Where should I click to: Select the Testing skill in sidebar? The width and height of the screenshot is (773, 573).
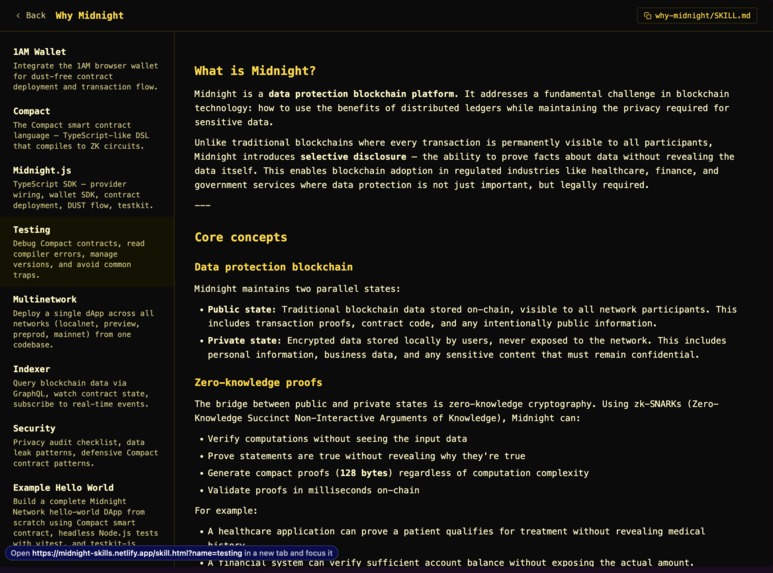click(x=87, y=252)
